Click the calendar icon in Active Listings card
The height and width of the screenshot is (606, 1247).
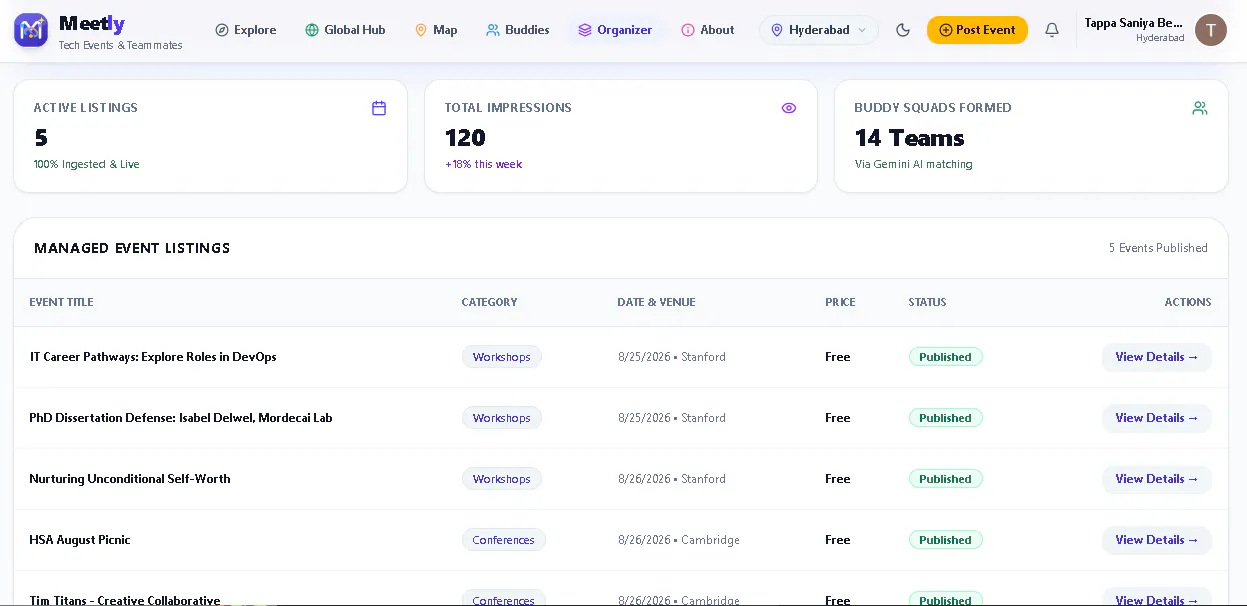pos(379,108)
